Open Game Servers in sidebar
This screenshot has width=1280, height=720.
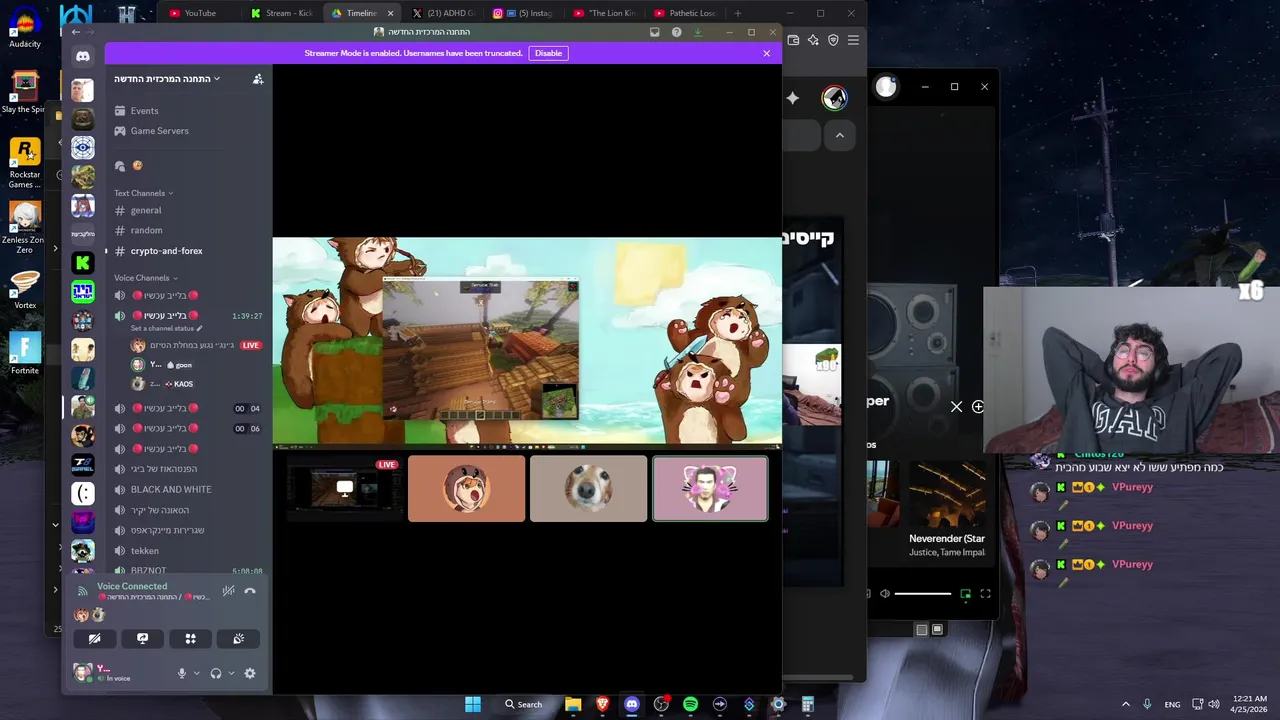(x=159, y=131)
